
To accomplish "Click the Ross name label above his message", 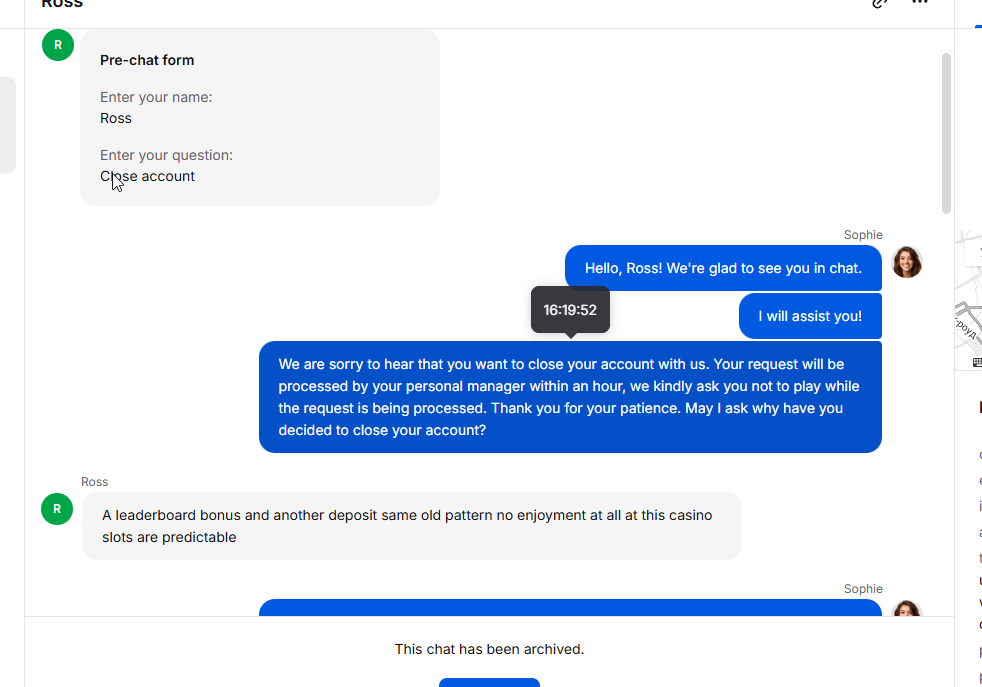I will click(95, 482).
